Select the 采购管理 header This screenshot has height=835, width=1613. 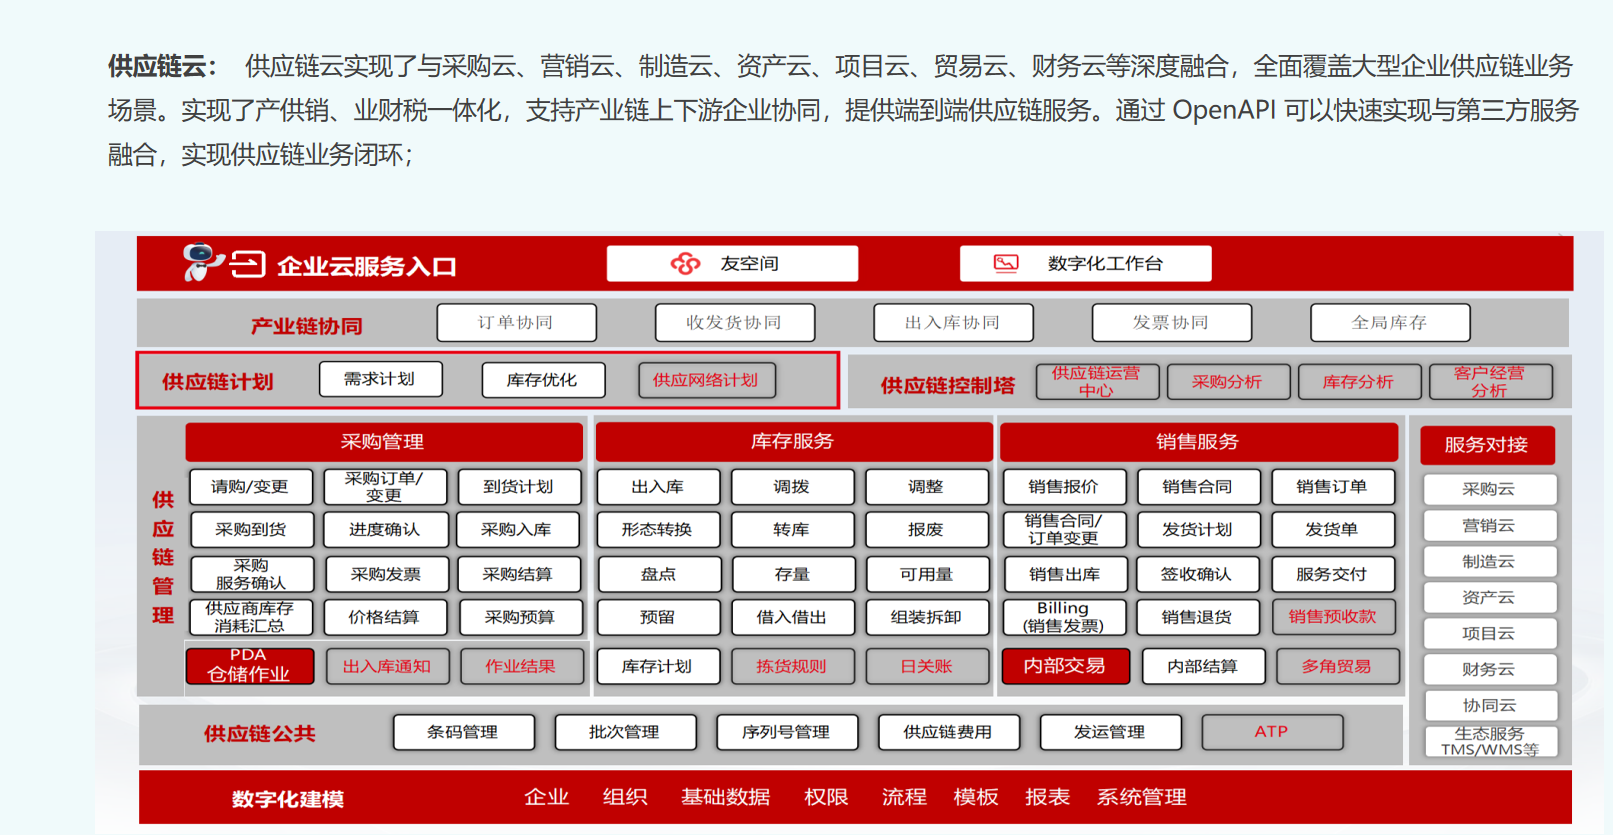coord(383,441)
